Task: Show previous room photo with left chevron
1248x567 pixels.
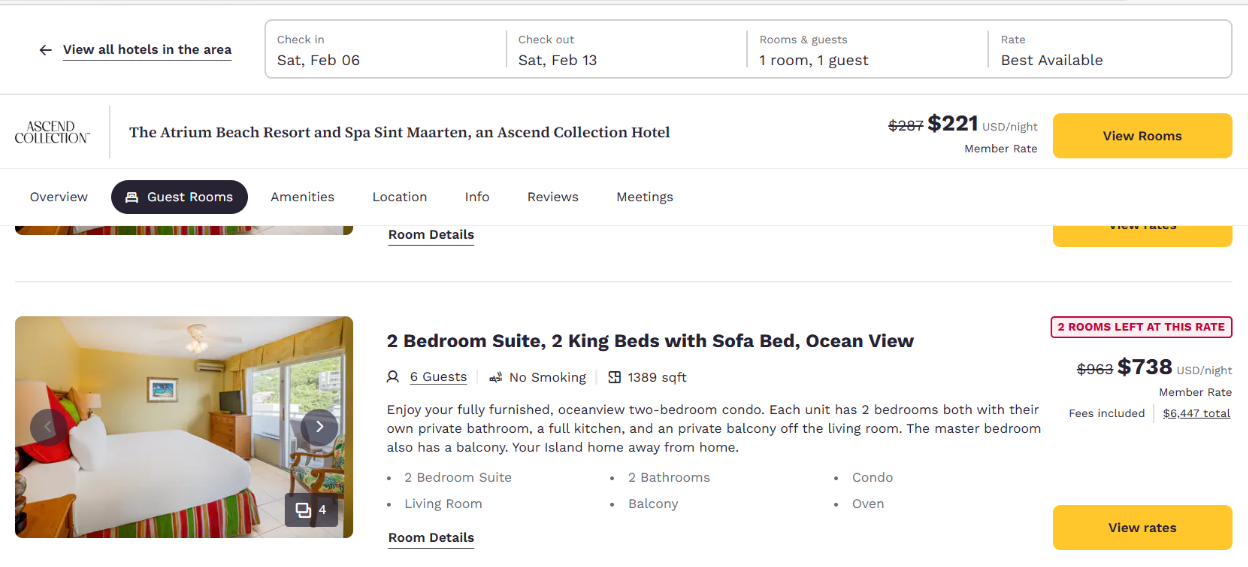Action: [48, 427]
